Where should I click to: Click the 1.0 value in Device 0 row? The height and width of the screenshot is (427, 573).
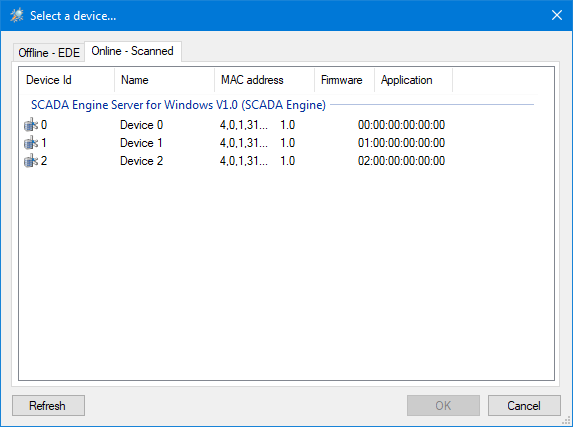pos(288,125)
